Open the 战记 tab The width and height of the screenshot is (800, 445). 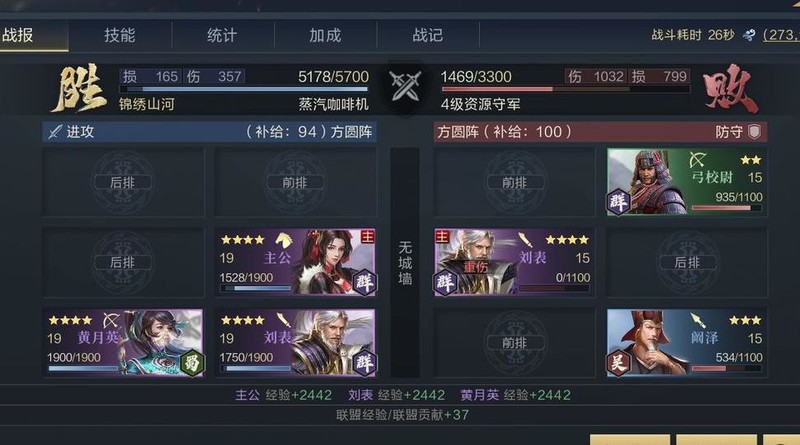(x=428, y=35)
